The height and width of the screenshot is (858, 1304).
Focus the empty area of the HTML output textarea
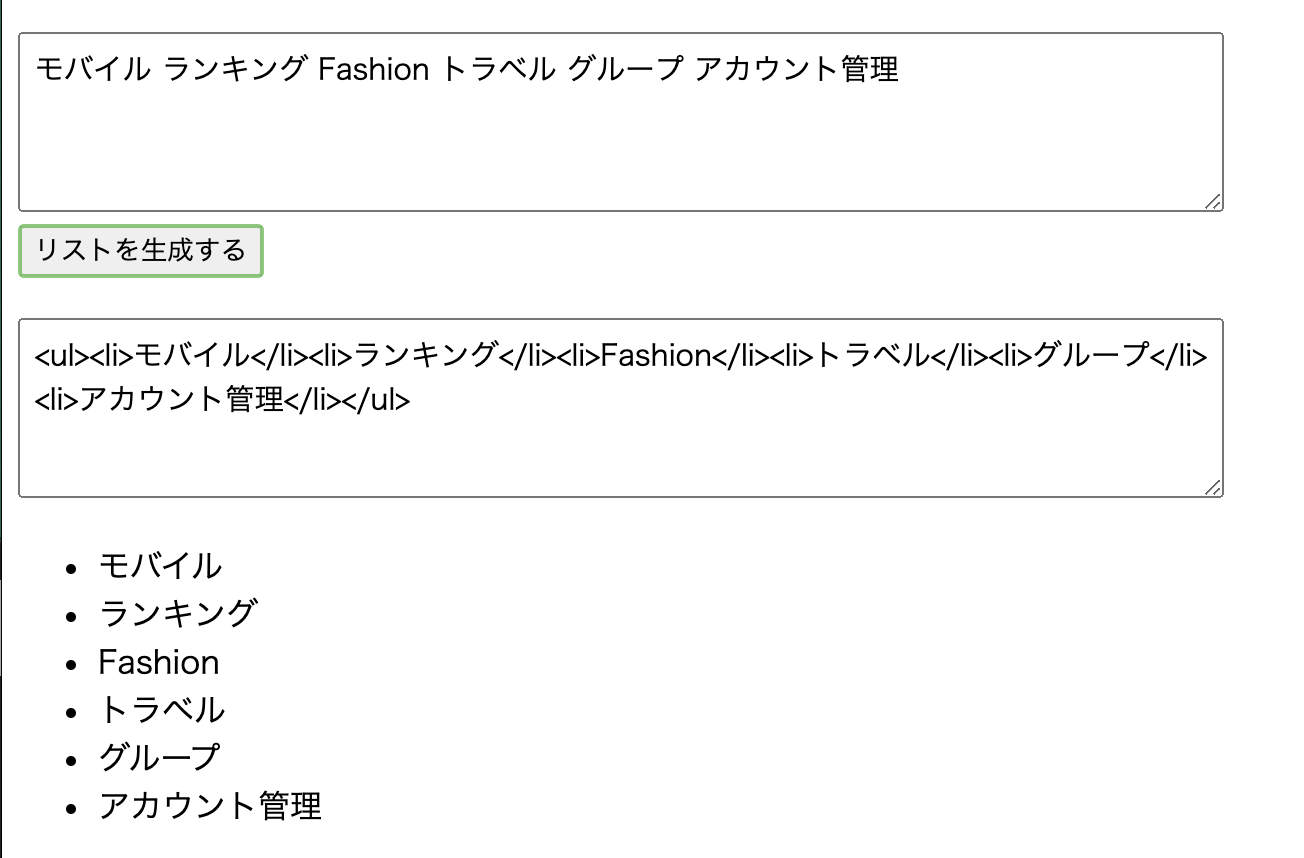(620, 455)
